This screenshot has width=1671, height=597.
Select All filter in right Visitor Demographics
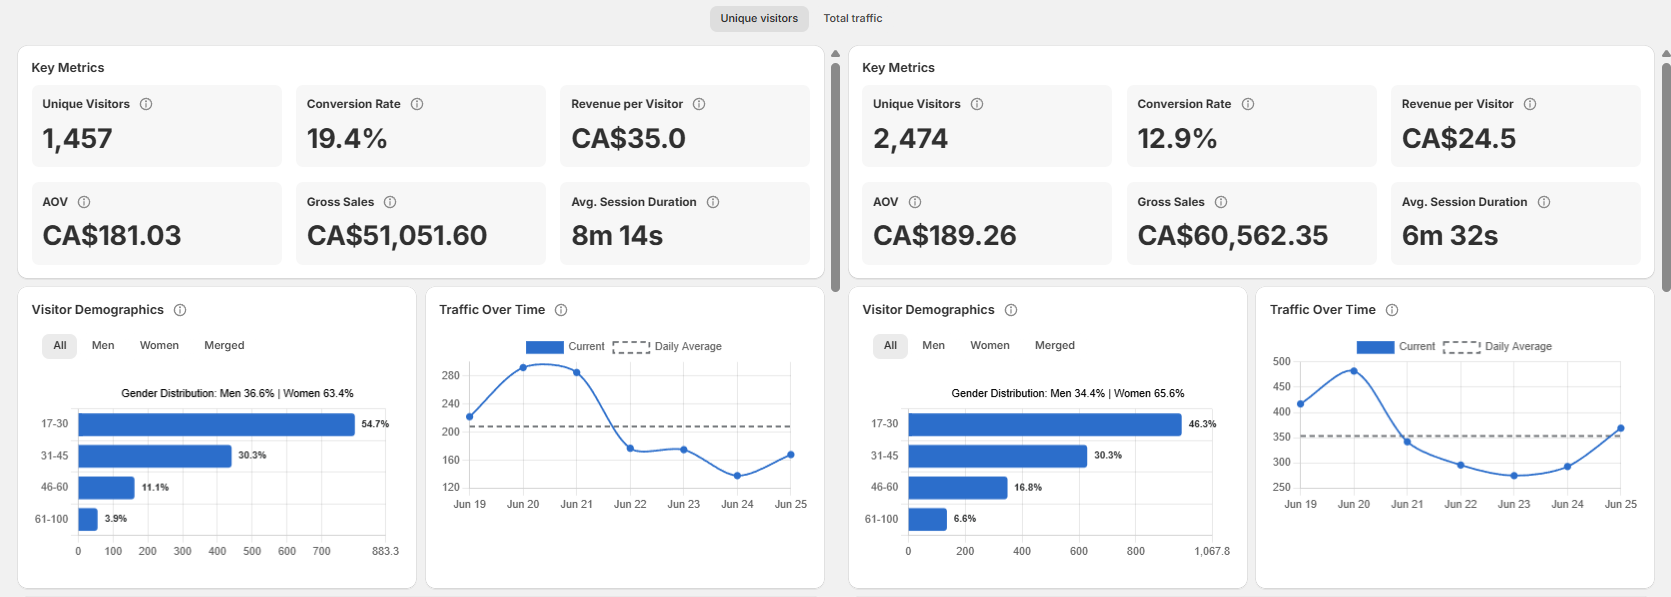pos(890,346)
